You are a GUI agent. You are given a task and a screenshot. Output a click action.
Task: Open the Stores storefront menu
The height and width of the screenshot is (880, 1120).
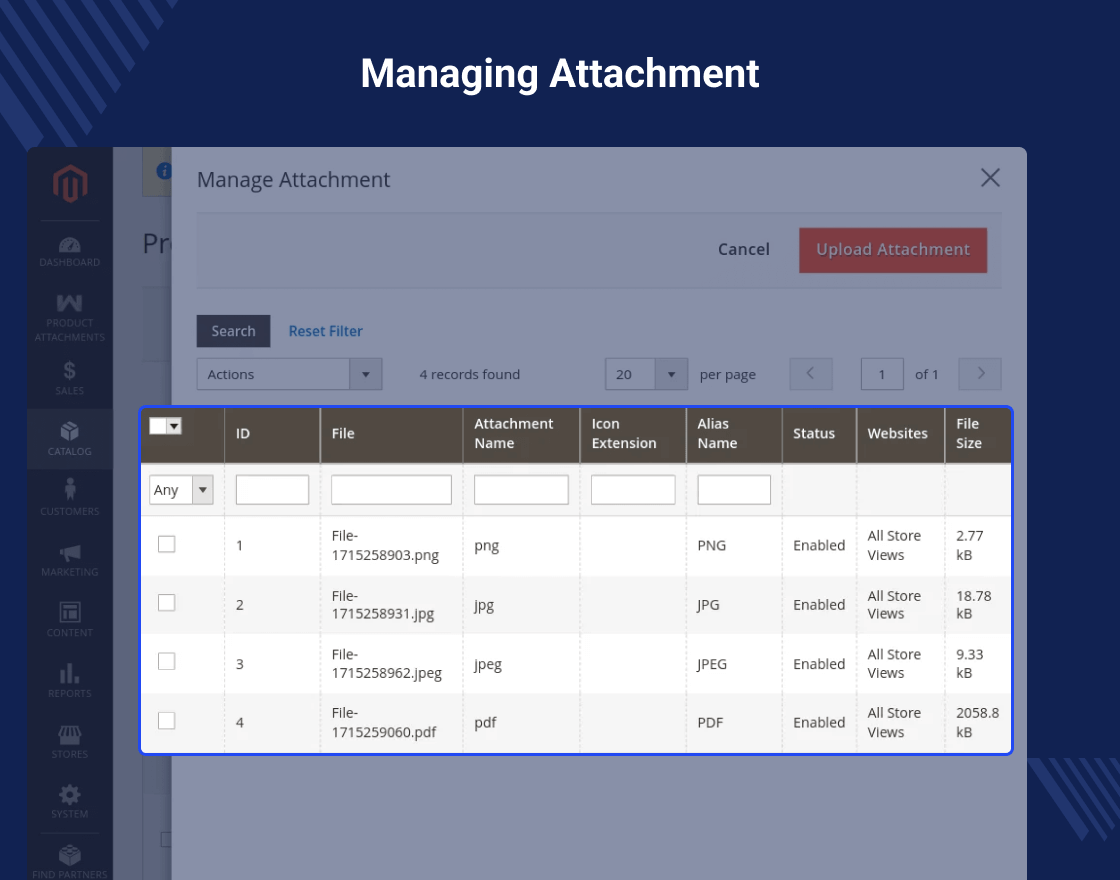(x=69, y=741)
